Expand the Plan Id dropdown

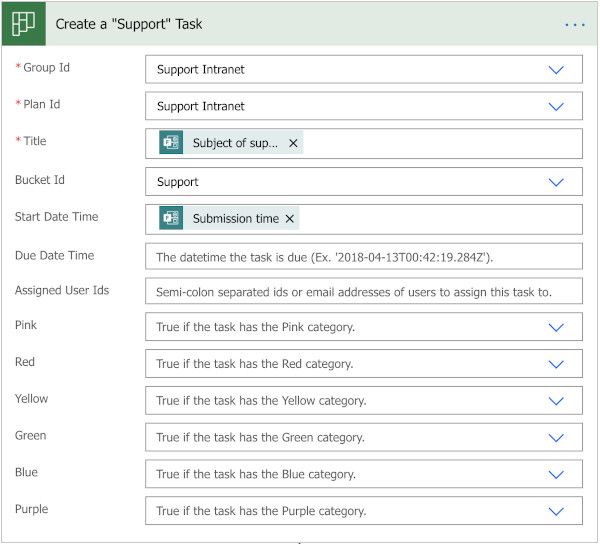pos(556,106)
